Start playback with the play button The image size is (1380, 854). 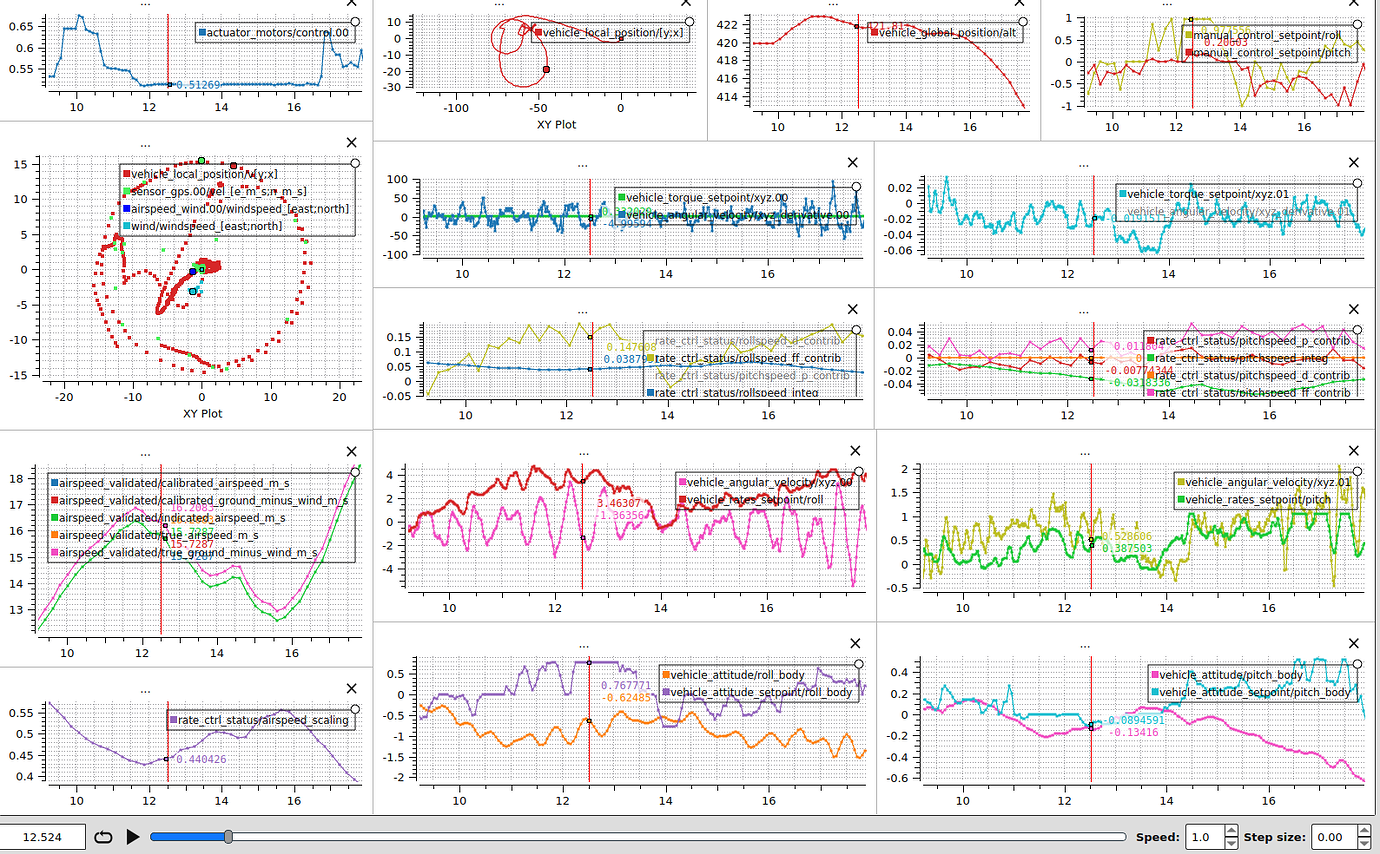133,837
